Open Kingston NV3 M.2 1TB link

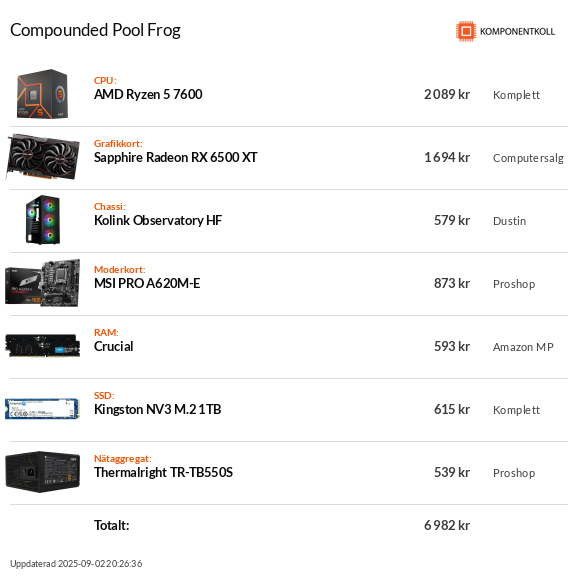pos(157,409)
